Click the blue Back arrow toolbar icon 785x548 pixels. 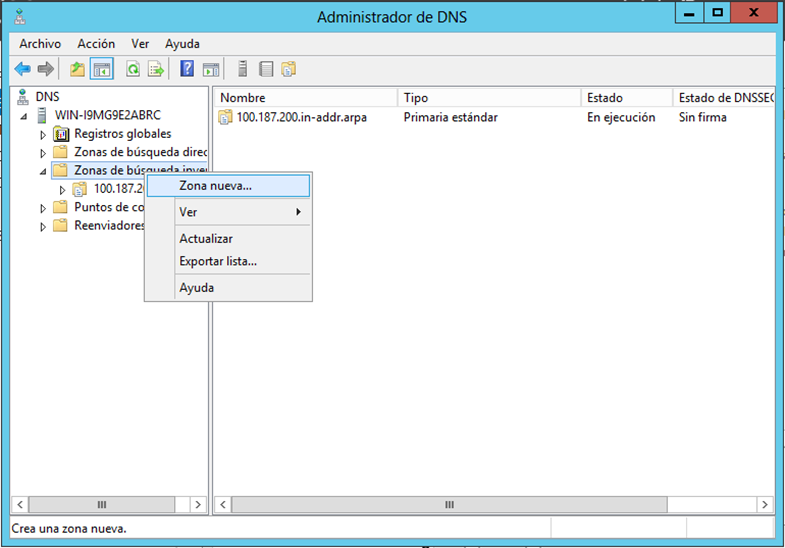point(22,69)
